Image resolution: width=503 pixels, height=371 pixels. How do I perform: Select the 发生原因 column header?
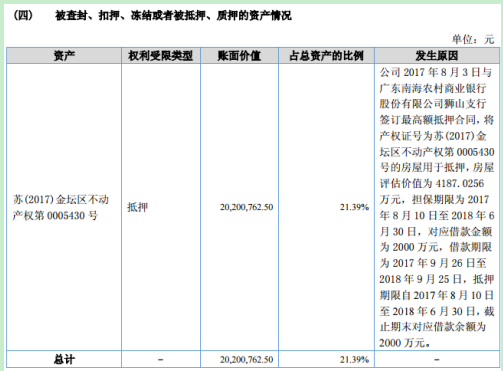point(437,56)
